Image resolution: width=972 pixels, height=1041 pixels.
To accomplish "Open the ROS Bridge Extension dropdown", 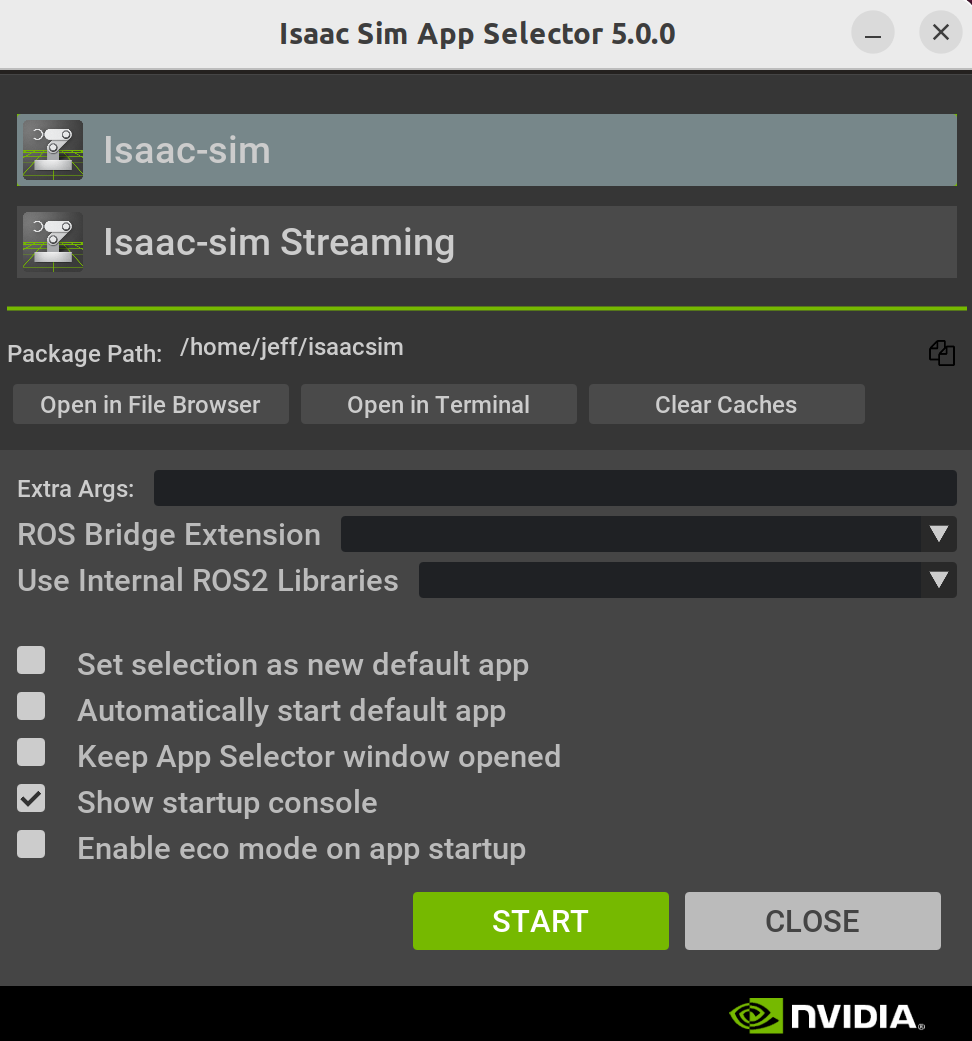I will (x=649, y=534).
